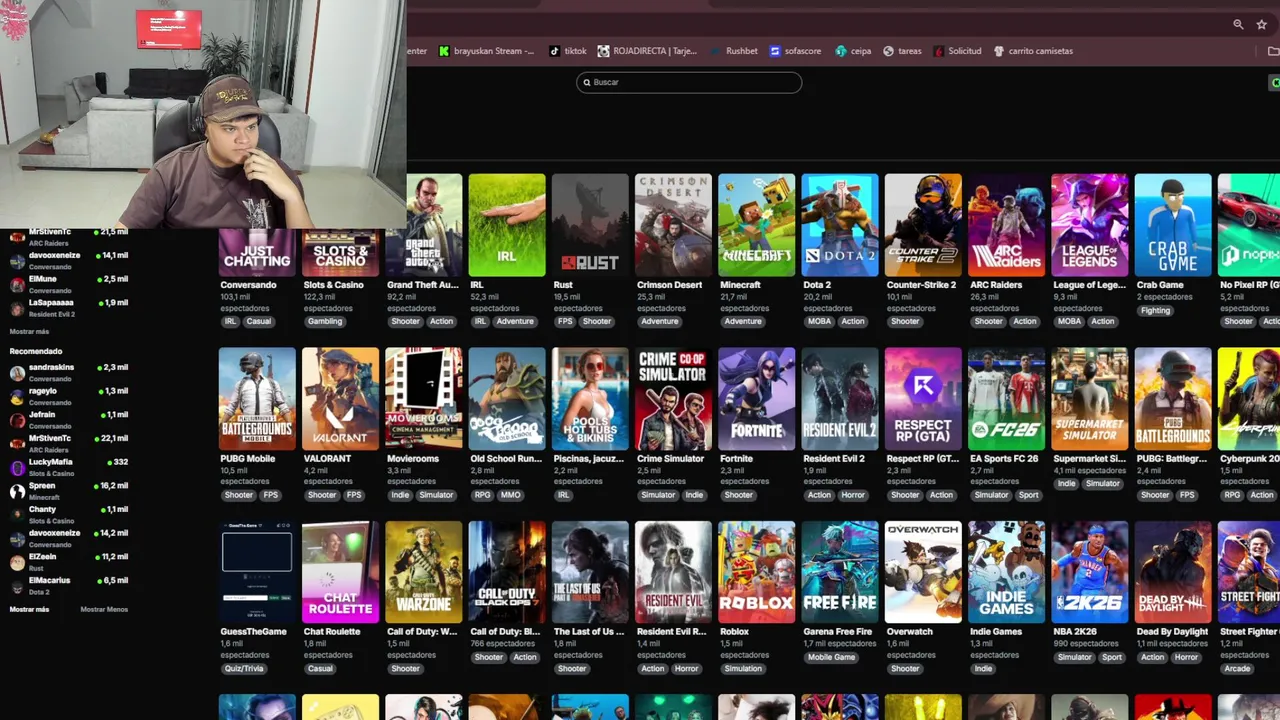The height and width of the screenshot is (720, 1280).
Task: Open the Fortnite category card
Action: [756, 399]
